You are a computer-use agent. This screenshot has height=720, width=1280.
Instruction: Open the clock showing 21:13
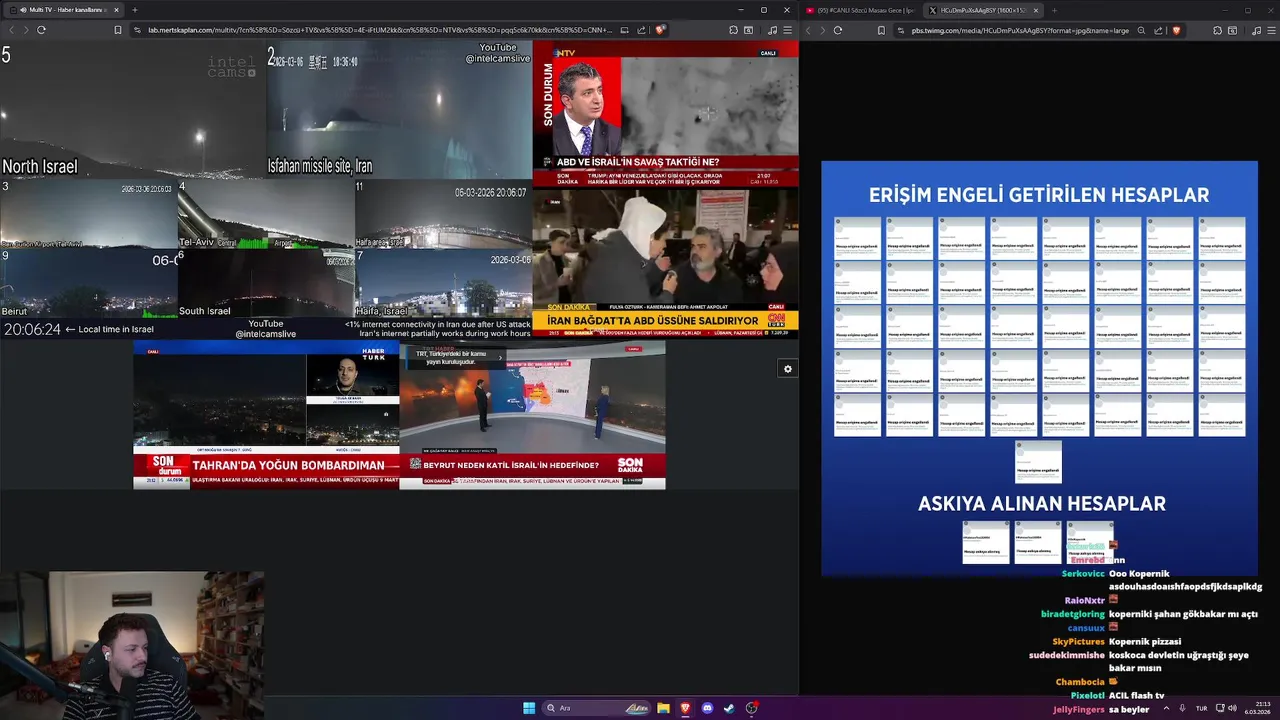pyautogui.click(x=1258, y=708)
